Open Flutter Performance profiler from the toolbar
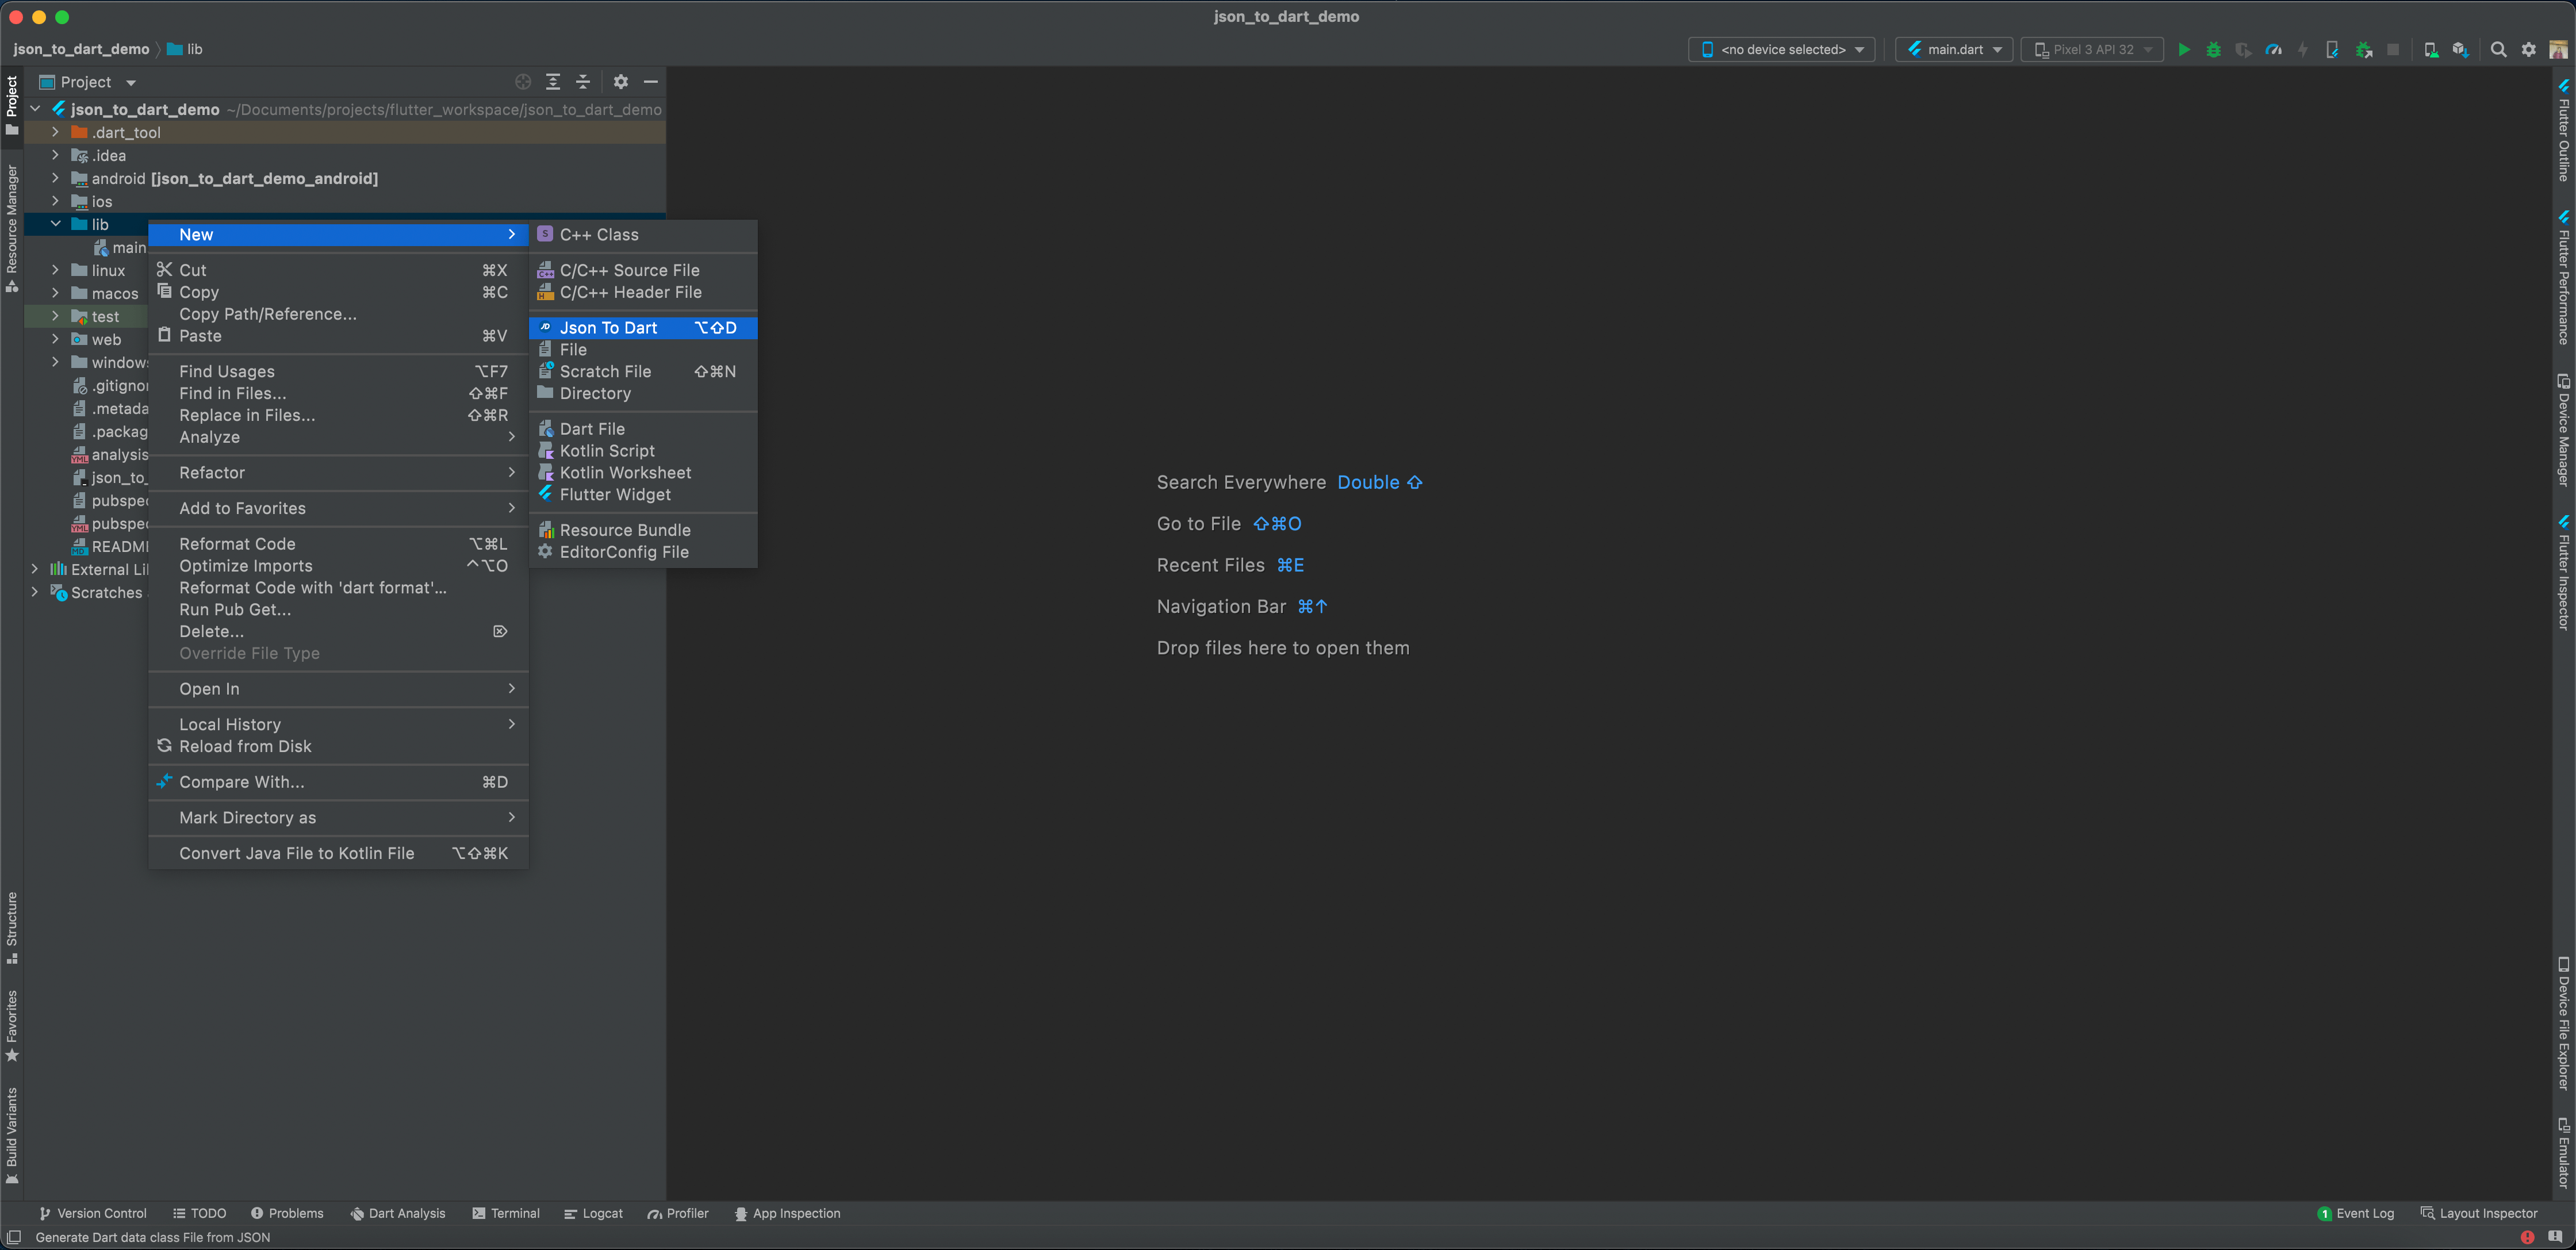This screenshot has width=2576, height=1250. click(2273, 49)
